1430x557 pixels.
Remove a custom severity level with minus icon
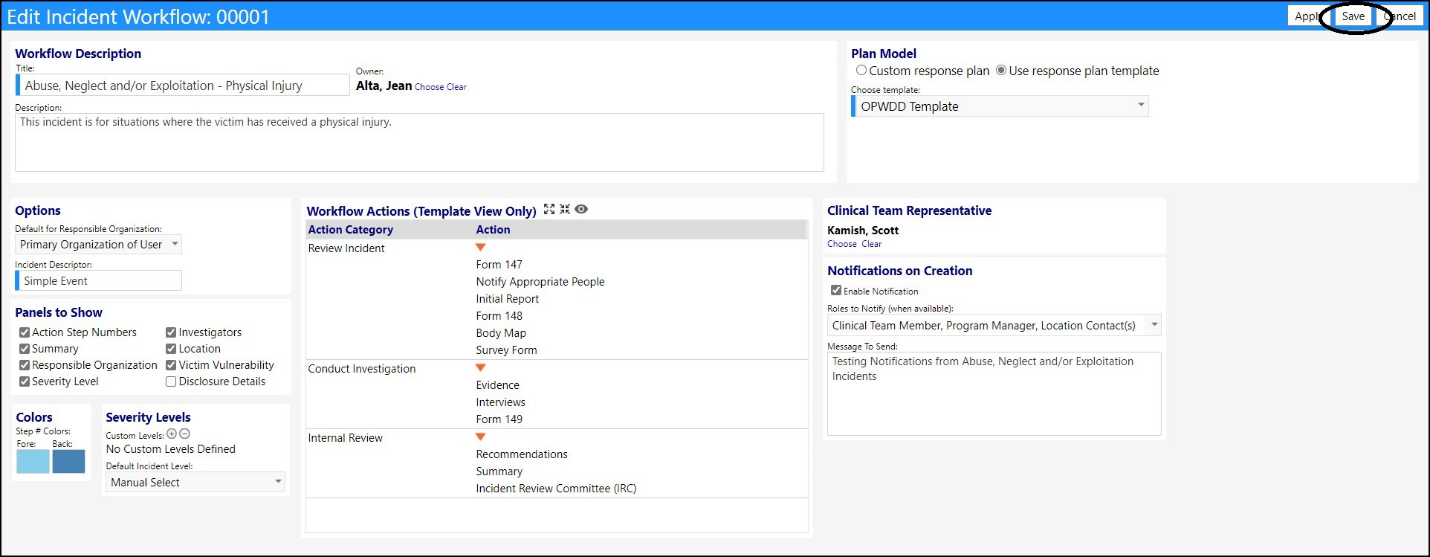(184, 434)
